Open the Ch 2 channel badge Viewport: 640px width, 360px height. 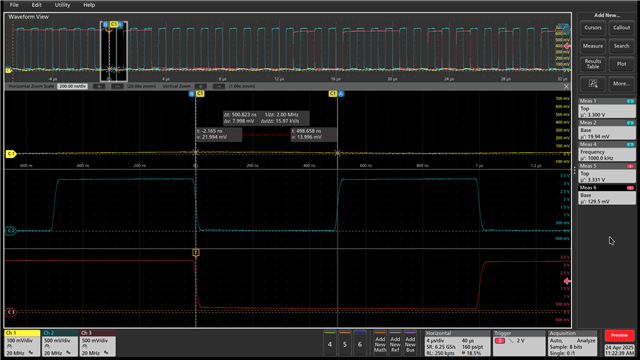60,343
